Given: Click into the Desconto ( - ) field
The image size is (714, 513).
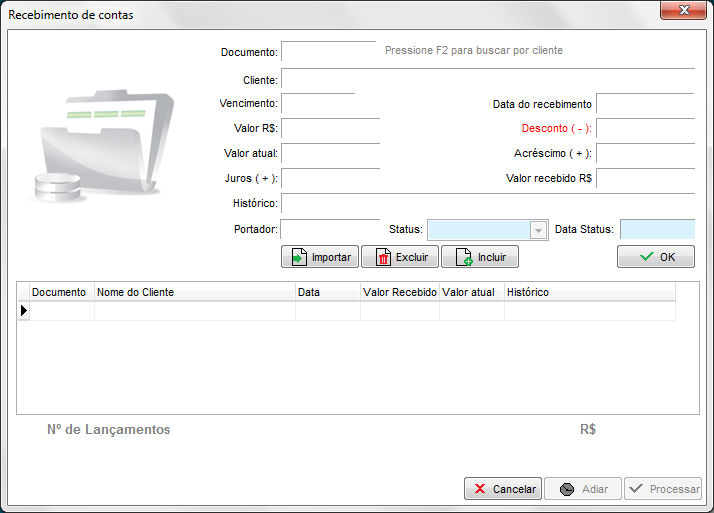Looking at the screenshot, I should (644, 129).
